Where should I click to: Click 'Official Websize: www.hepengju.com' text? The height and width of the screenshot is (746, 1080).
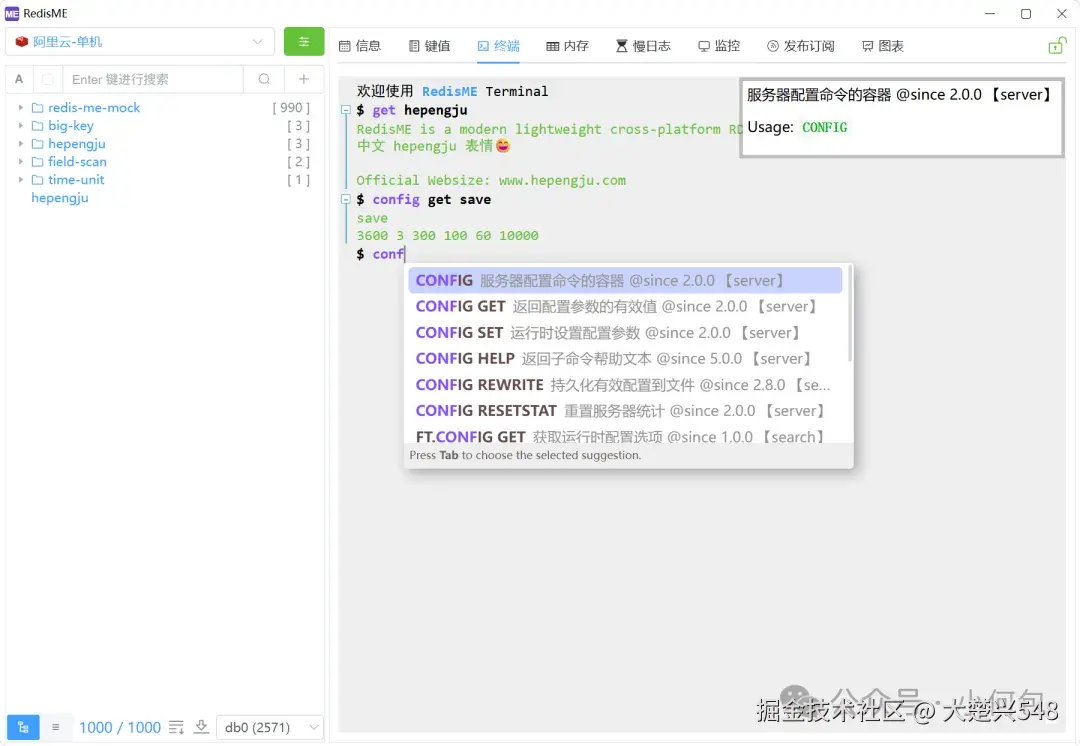[491, 180]
